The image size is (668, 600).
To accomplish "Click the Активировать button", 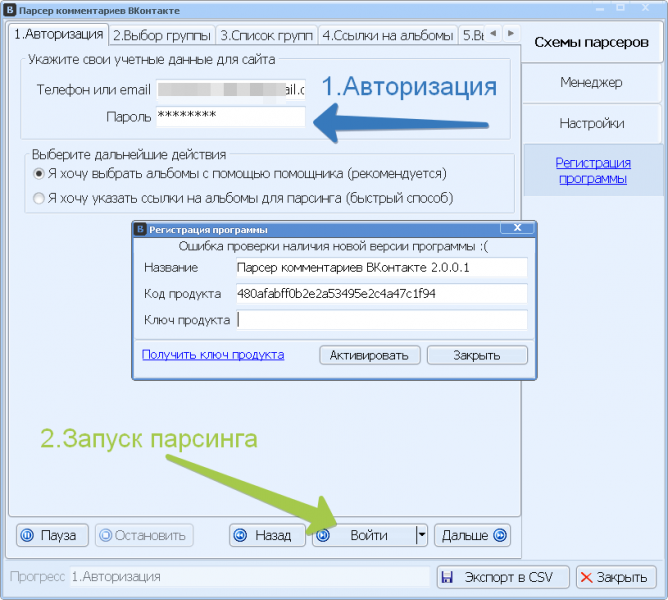I will click(x=369, y=355).
